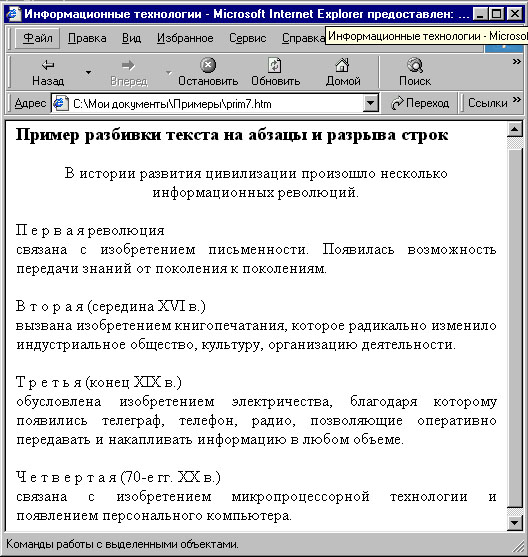Viewport: 528px width, 557px height.
Task: Close the Internet Explorer window
Action: point(514,14)
